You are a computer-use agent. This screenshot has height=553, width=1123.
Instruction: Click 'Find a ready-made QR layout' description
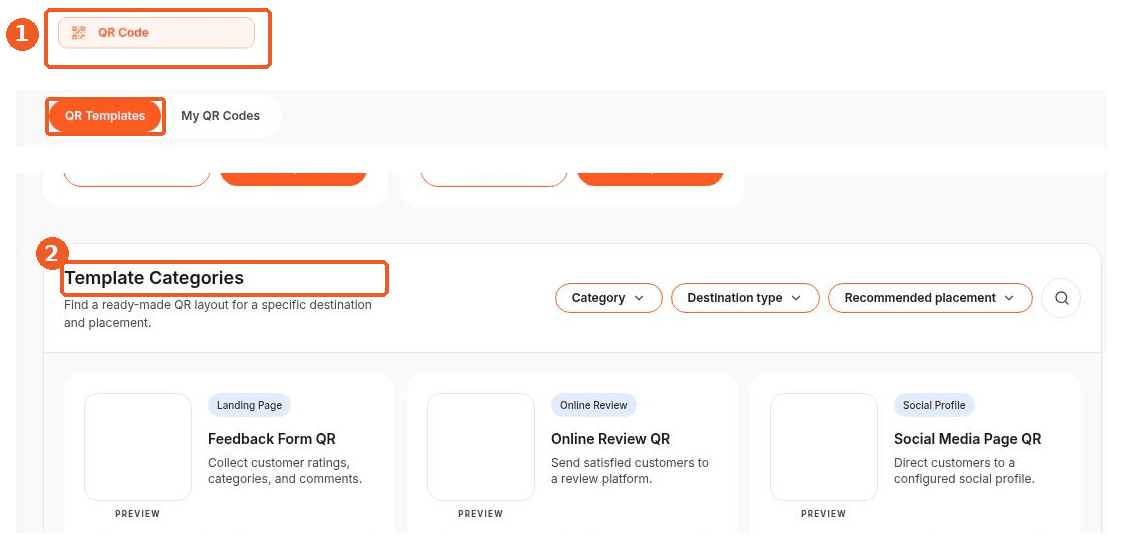tap(218, 314)
